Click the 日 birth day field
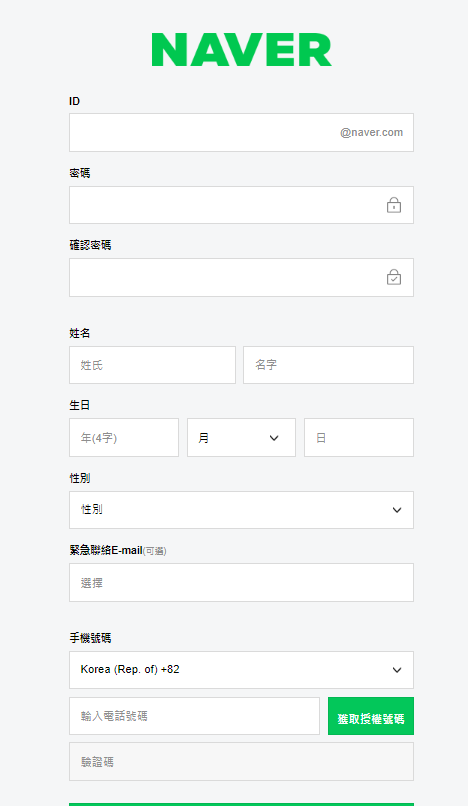 (x=359, y=437)
